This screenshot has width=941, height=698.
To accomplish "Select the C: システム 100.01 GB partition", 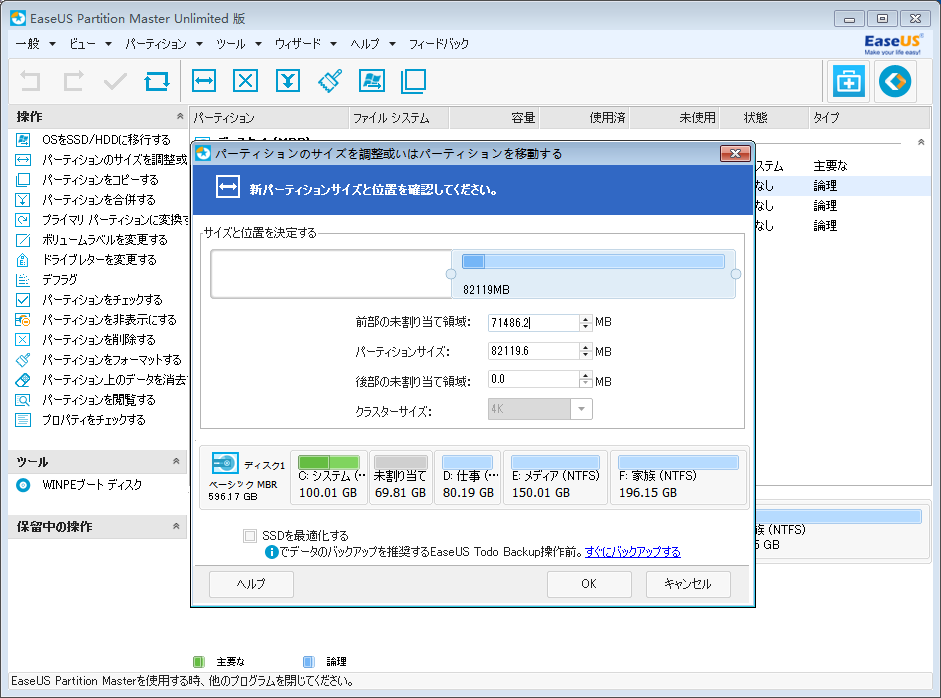I will pyautogui.click(x=328, y=478).
